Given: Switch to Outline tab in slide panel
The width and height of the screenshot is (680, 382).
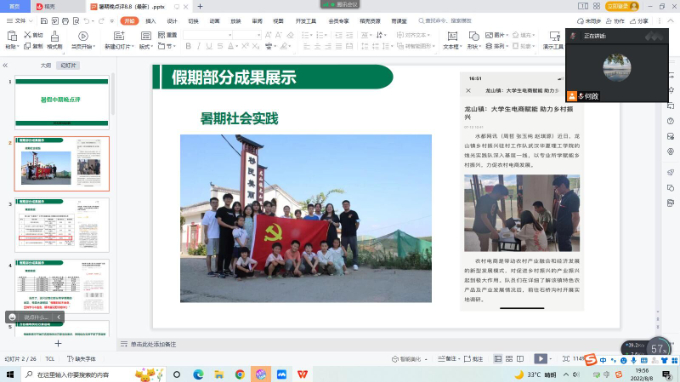Looking at the screenshot, I should (46, 65).
